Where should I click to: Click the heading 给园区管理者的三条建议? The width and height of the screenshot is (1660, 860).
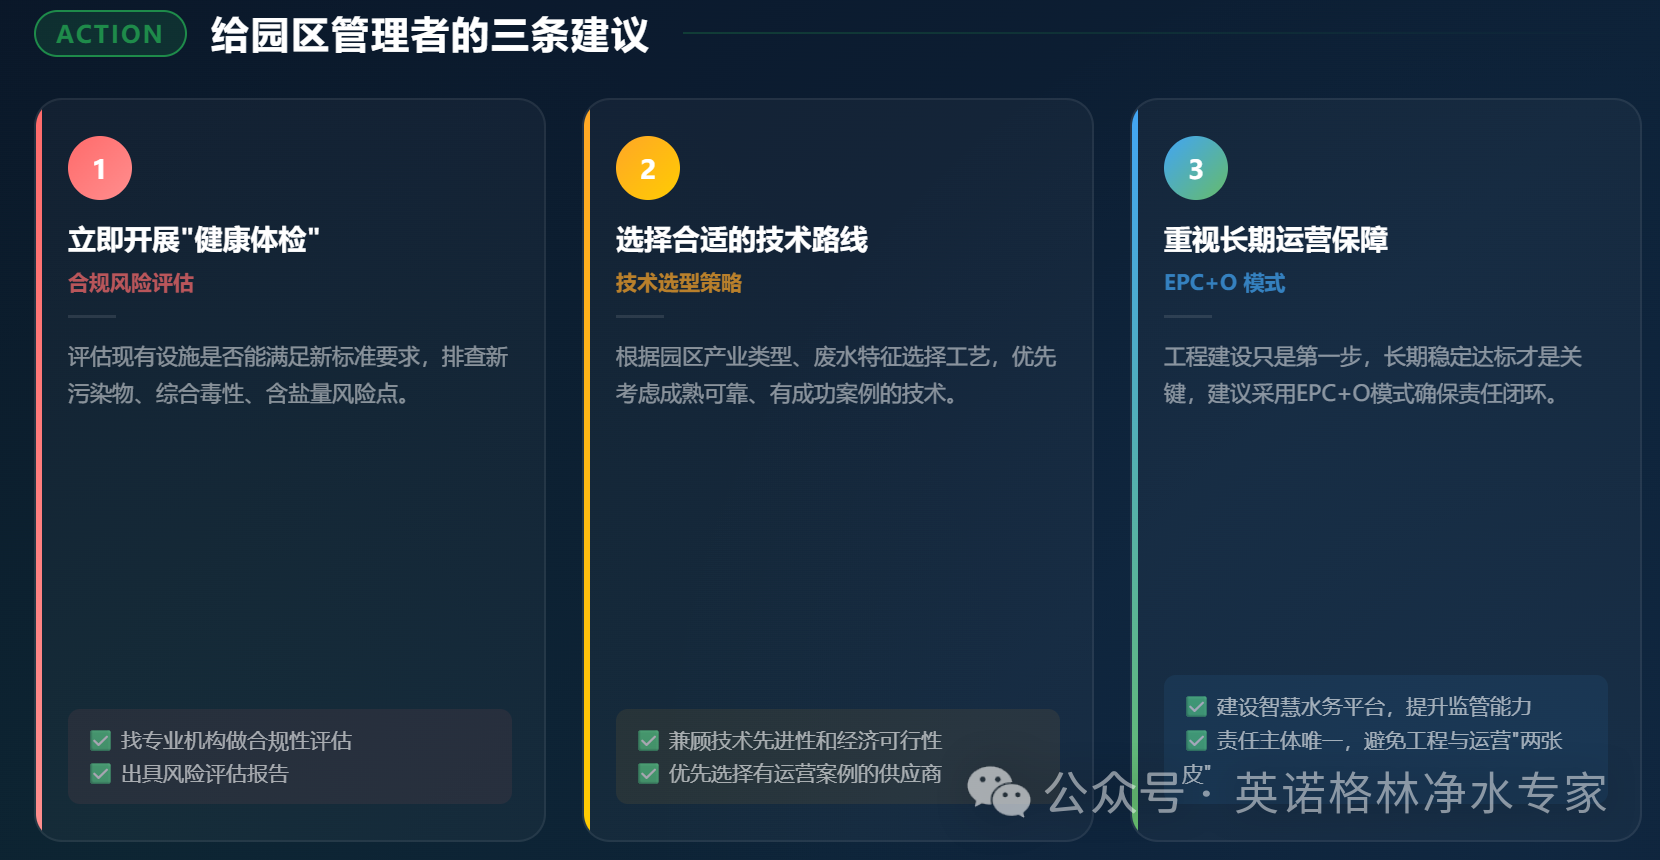pos(430,35)
